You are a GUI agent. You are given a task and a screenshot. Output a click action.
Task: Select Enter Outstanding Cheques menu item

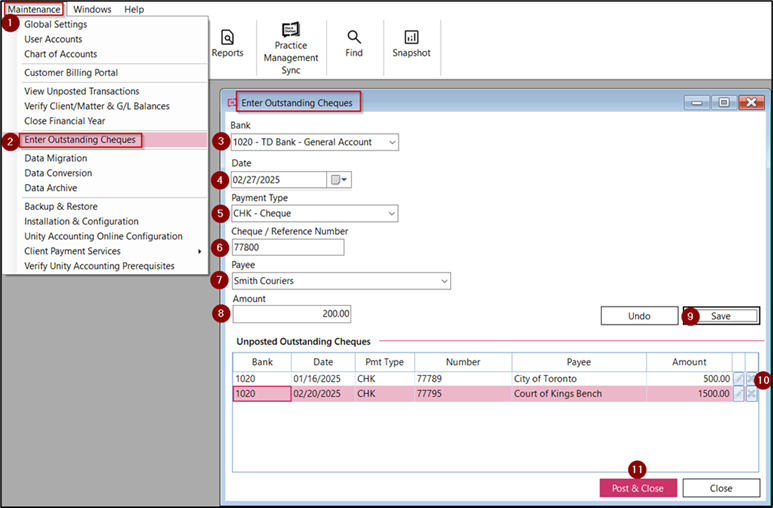click(x=80, y=140)
